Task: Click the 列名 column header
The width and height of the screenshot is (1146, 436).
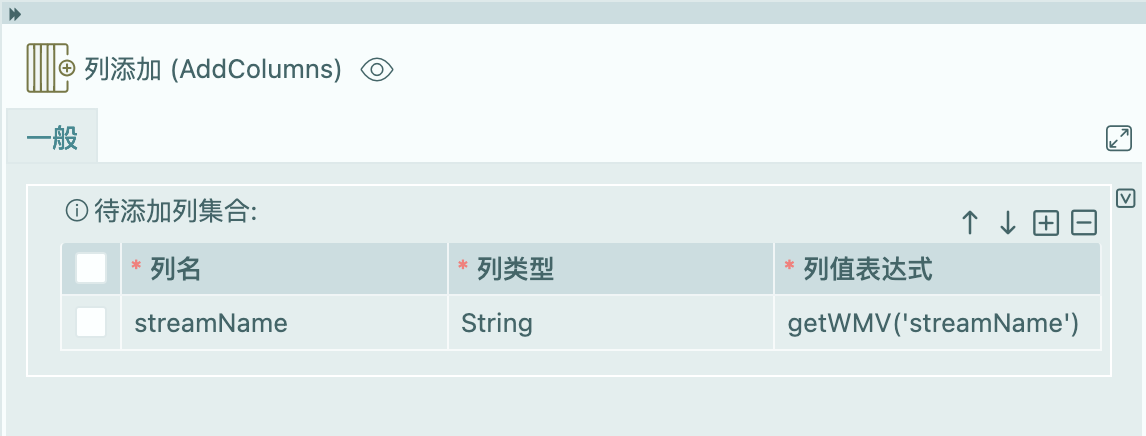Action: [176, 268]
